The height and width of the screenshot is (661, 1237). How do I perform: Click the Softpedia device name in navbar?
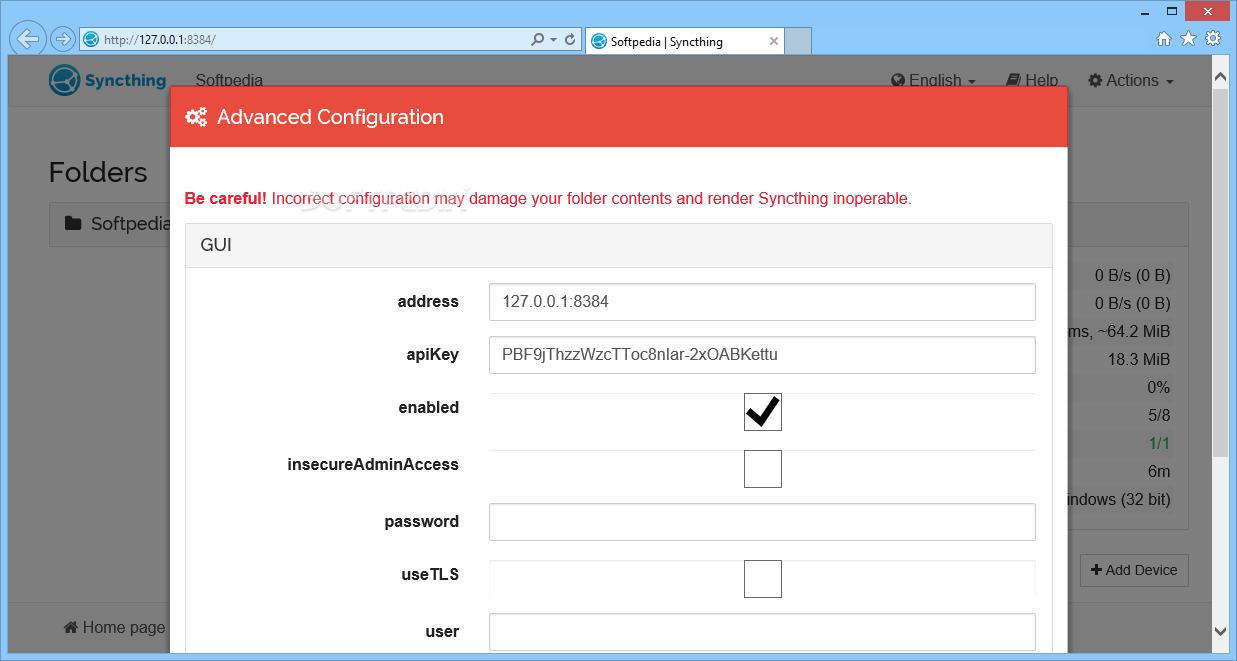click(x=229, y=80)
